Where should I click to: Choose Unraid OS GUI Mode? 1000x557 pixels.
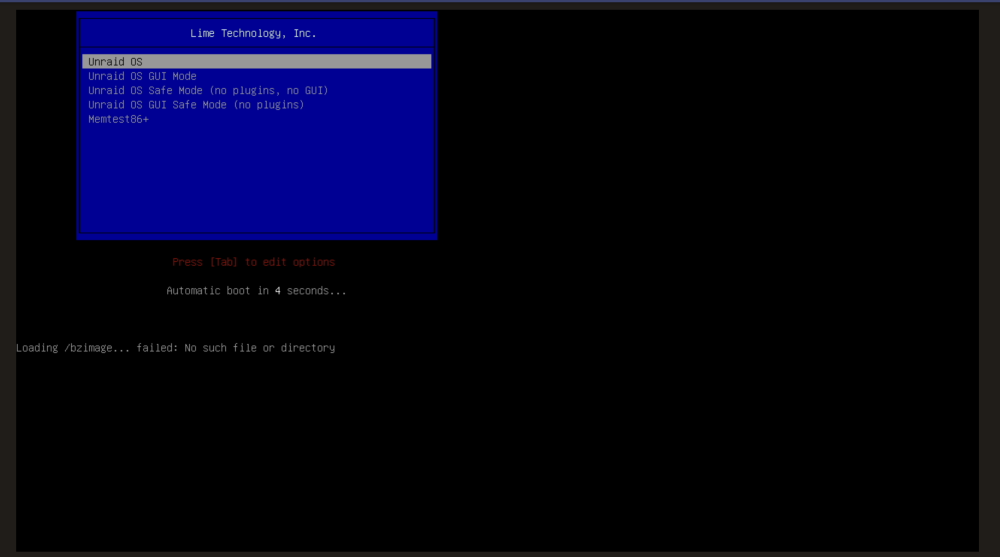tap(142, 76)
